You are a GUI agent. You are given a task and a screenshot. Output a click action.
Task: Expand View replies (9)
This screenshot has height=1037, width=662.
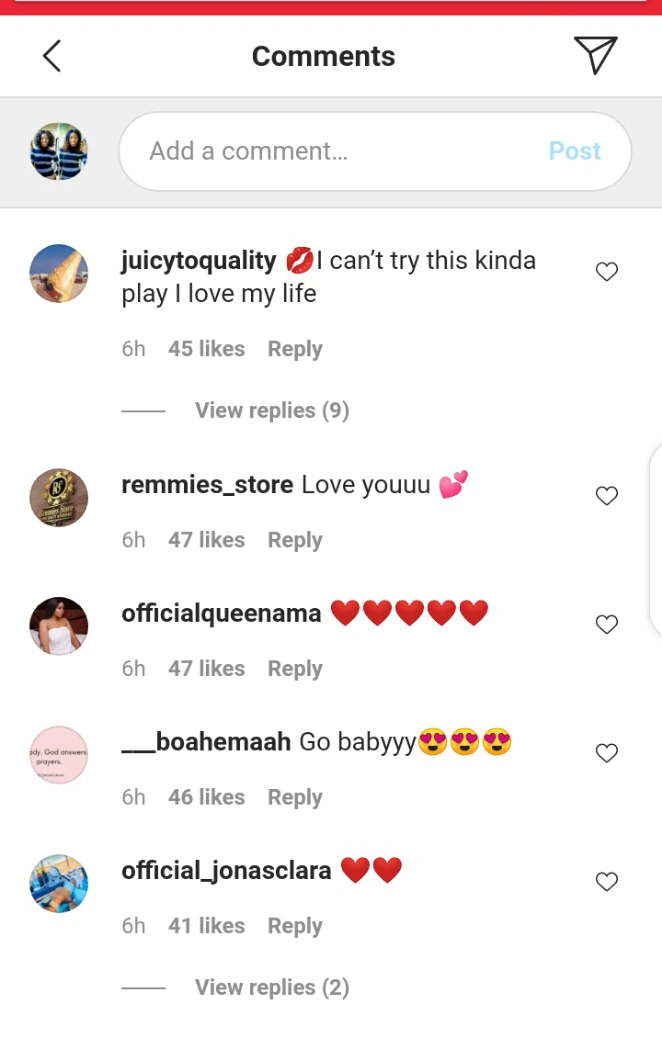pyautogui.click(x=271, y=410)
